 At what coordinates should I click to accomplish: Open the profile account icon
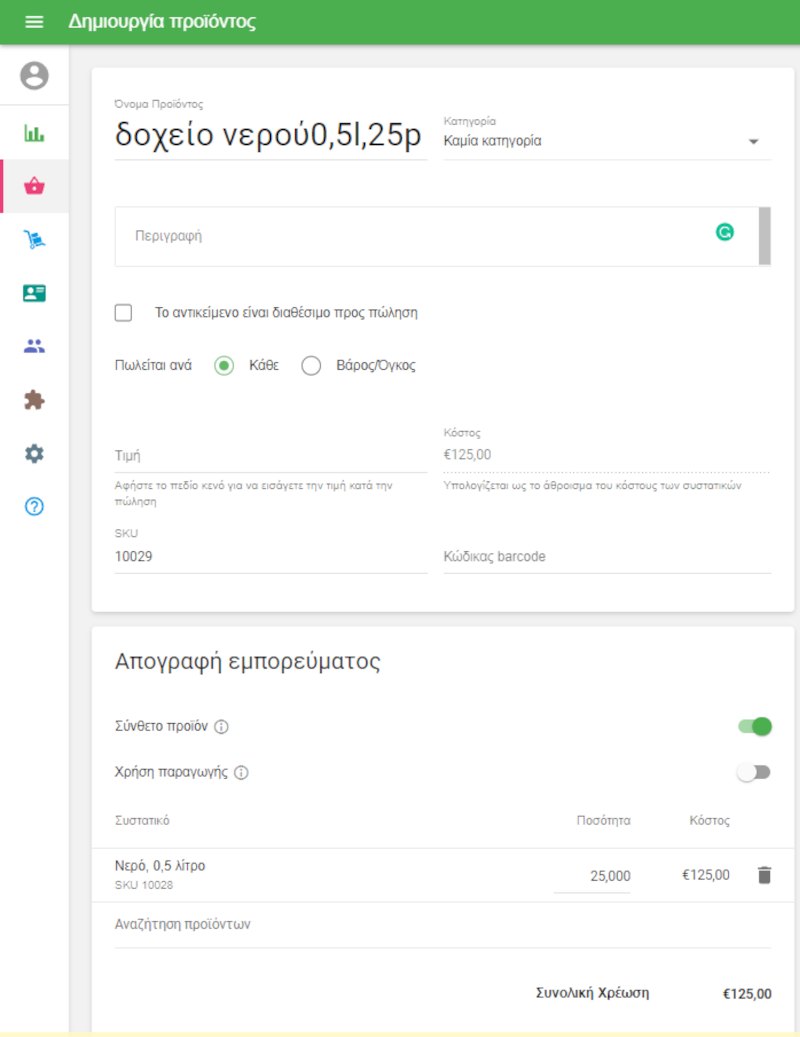33,73
